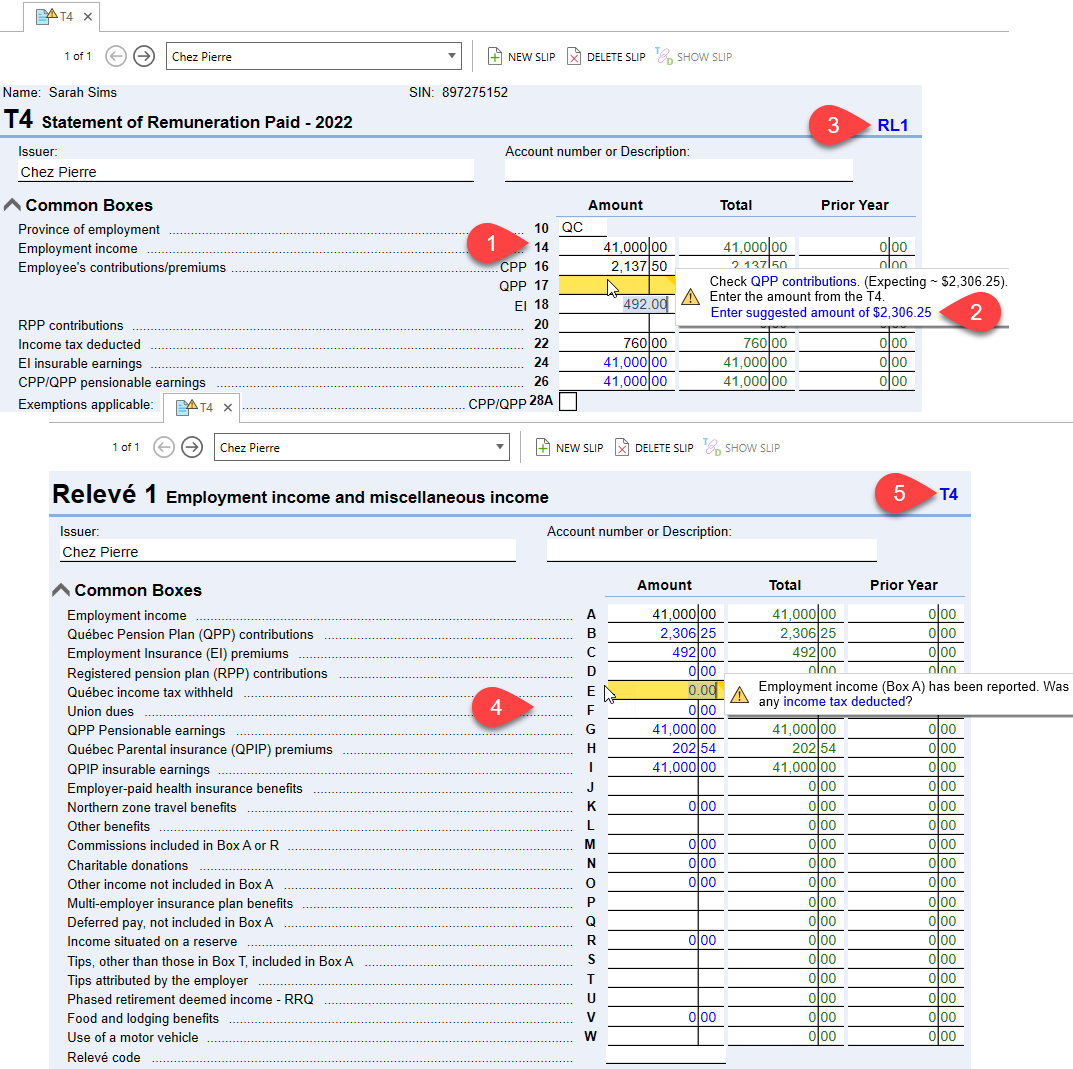Go to next slip in upper T4 toolbar
Screen dimensions: 1073x1069
(144, 56)
